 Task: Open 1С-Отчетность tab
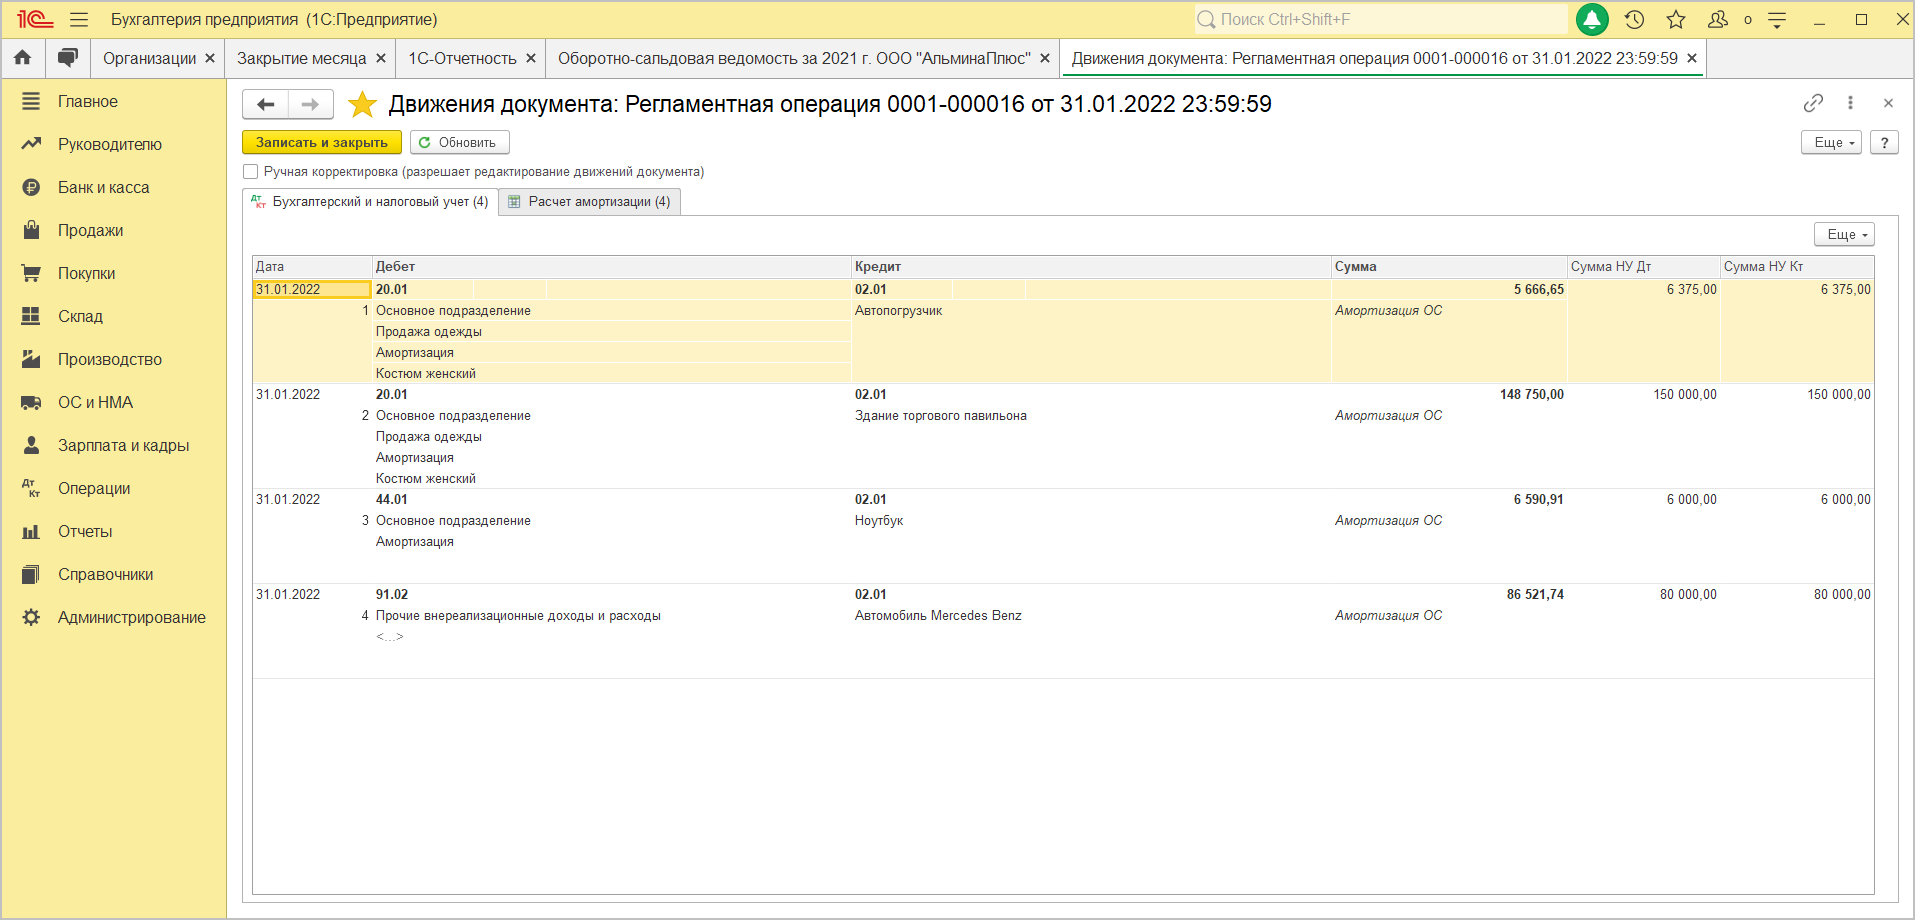462,59
